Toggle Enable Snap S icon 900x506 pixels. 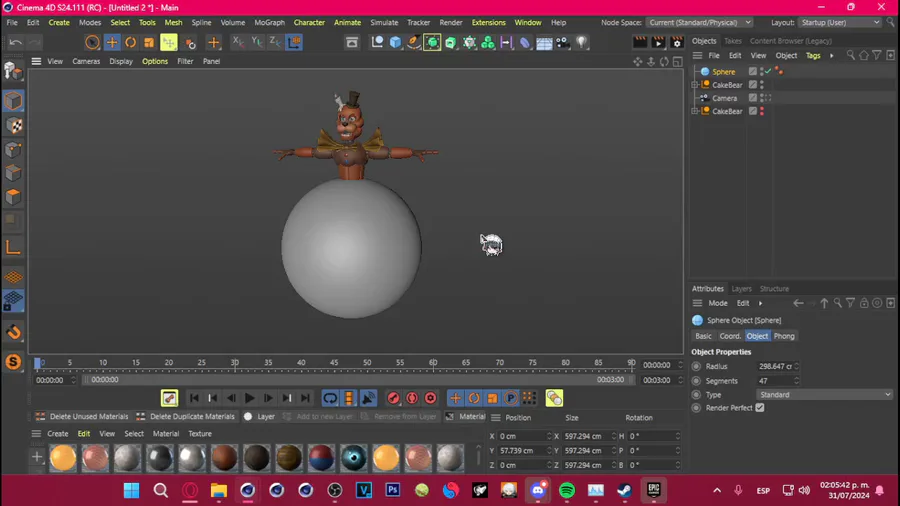click(x=13, y=362)
